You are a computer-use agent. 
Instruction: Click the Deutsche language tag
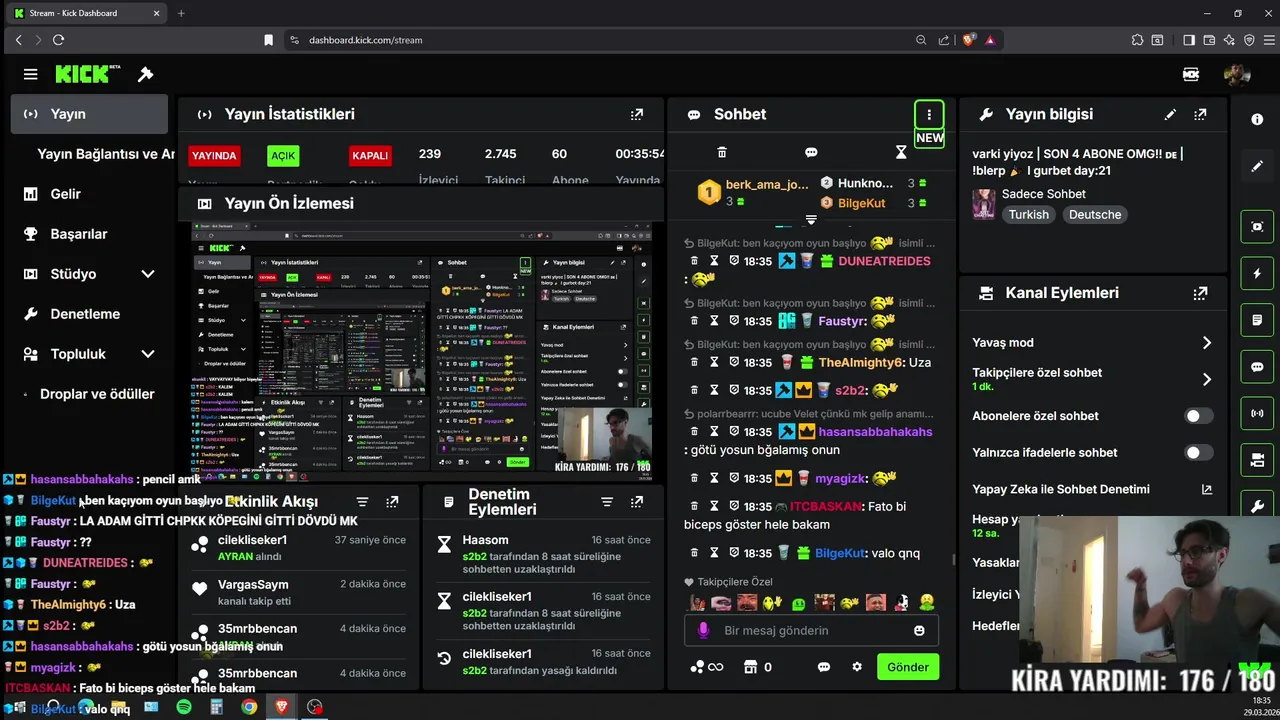(1095, 214)
